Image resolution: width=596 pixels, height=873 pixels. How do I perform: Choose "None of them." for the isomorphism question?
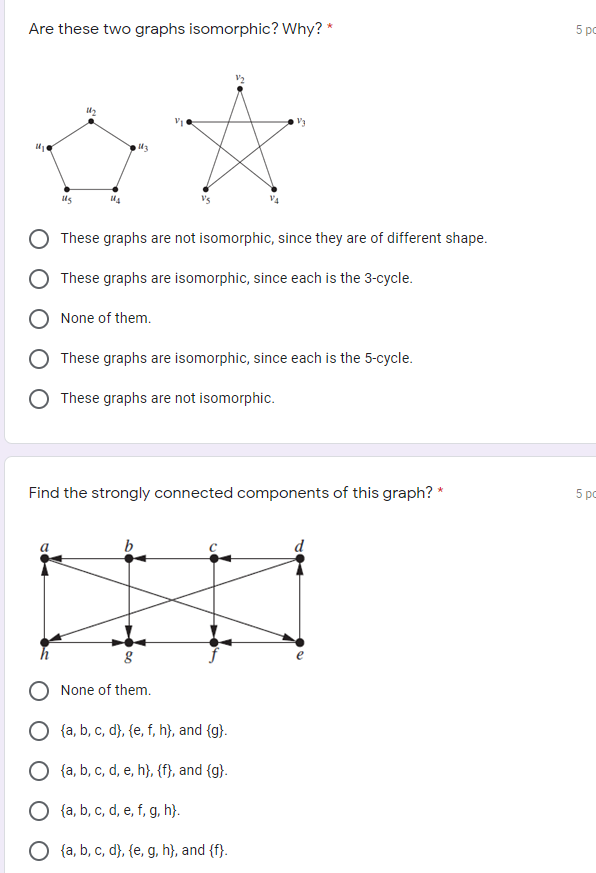(39, 318)
